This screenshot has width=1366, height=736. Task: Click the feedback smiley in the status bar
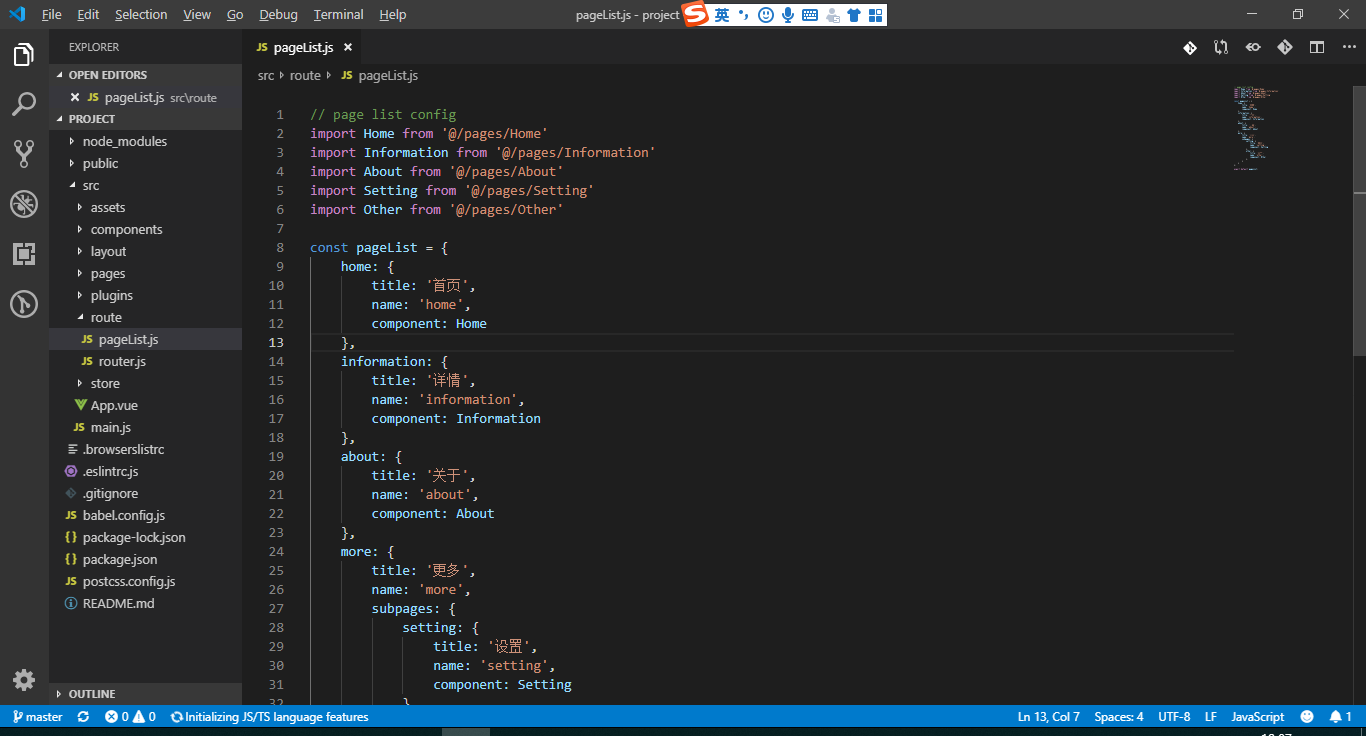(1307, 717)
